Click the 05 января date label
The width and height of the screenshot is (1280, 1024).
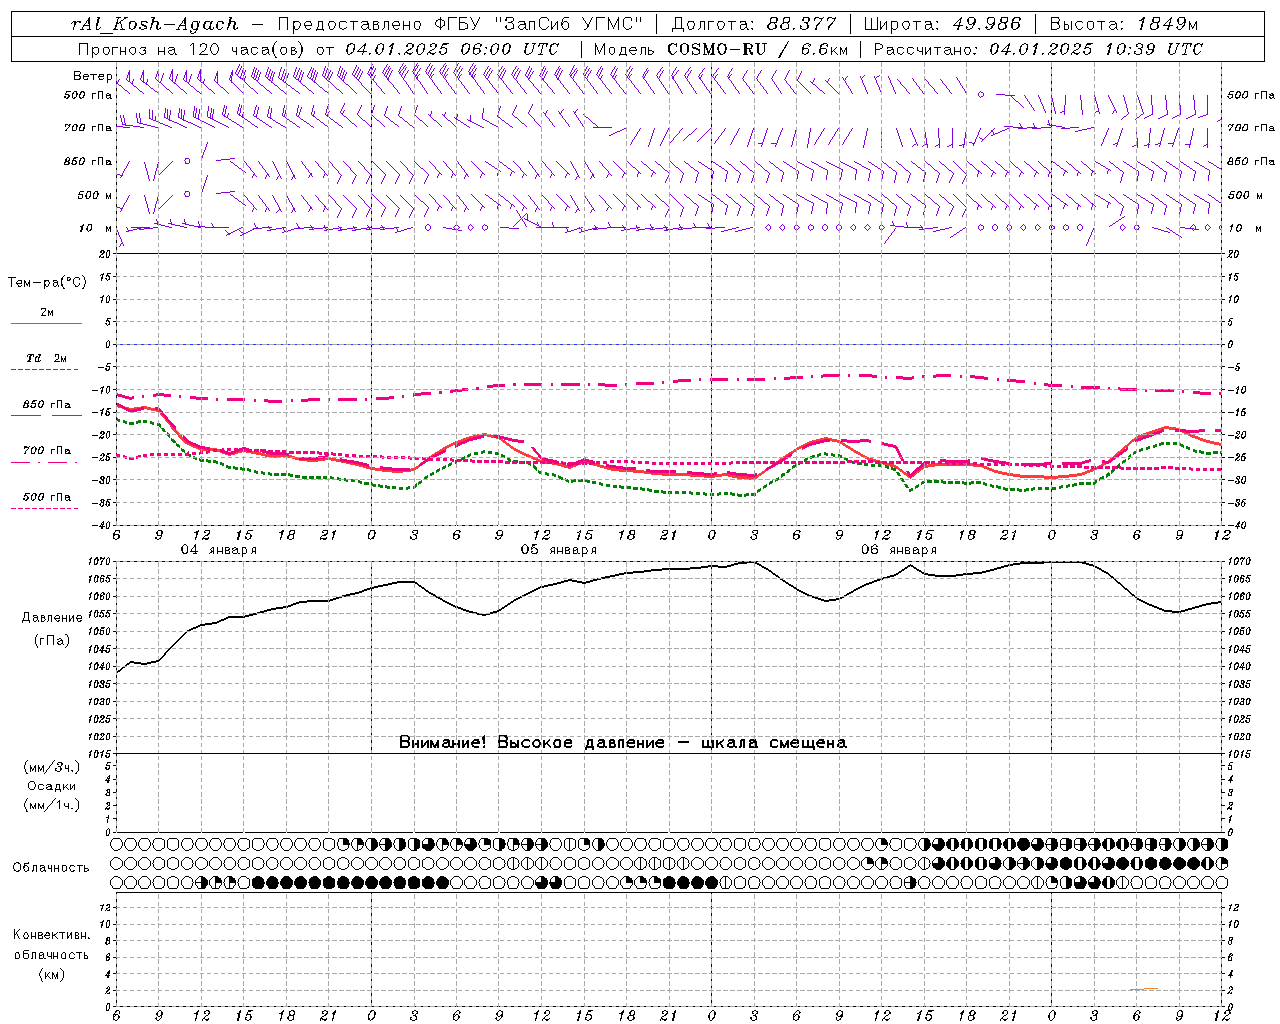click(x=559, y=550)
